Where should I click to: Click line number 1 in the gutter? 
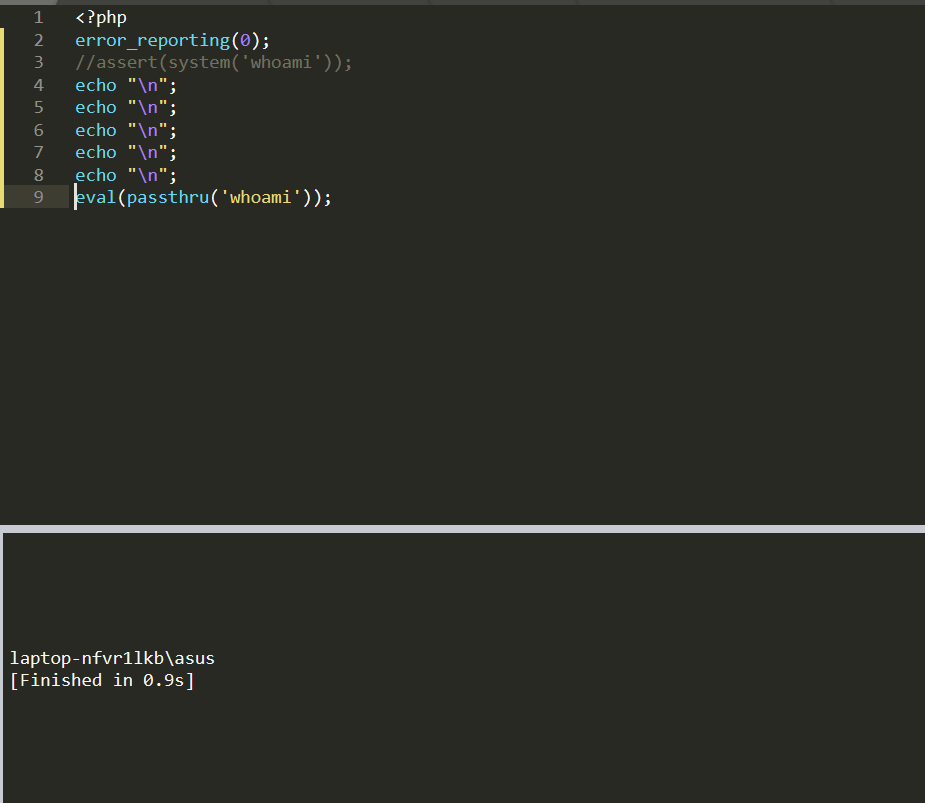click(x=38, y=17)
